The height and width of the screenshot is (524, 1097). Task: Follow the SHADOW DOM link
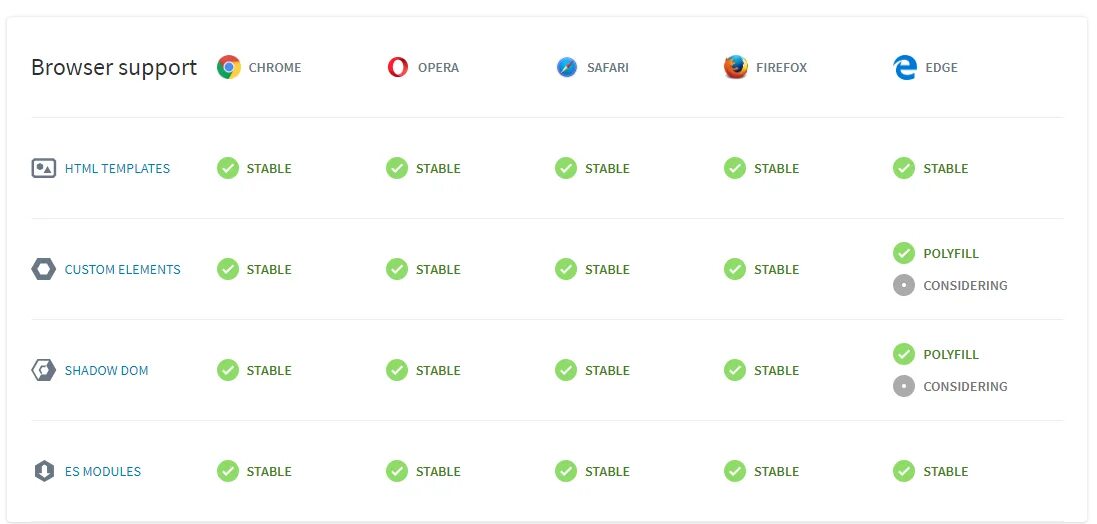coord(106,371)
